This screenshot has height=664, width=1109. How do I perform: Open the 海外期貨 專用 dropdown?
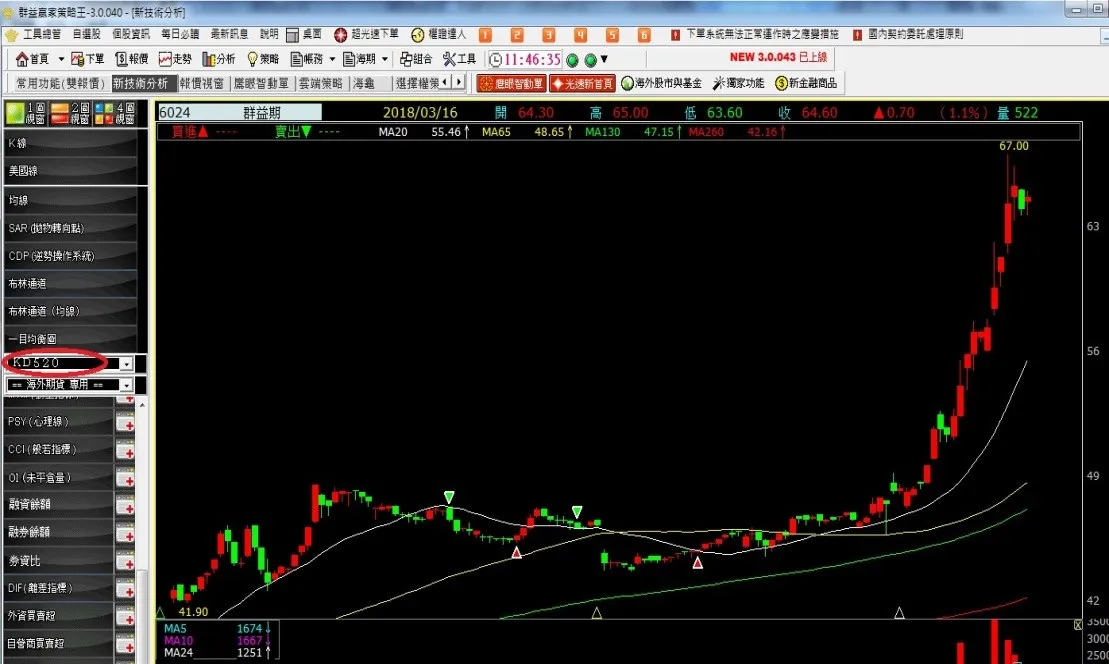[x=126, y=385]
